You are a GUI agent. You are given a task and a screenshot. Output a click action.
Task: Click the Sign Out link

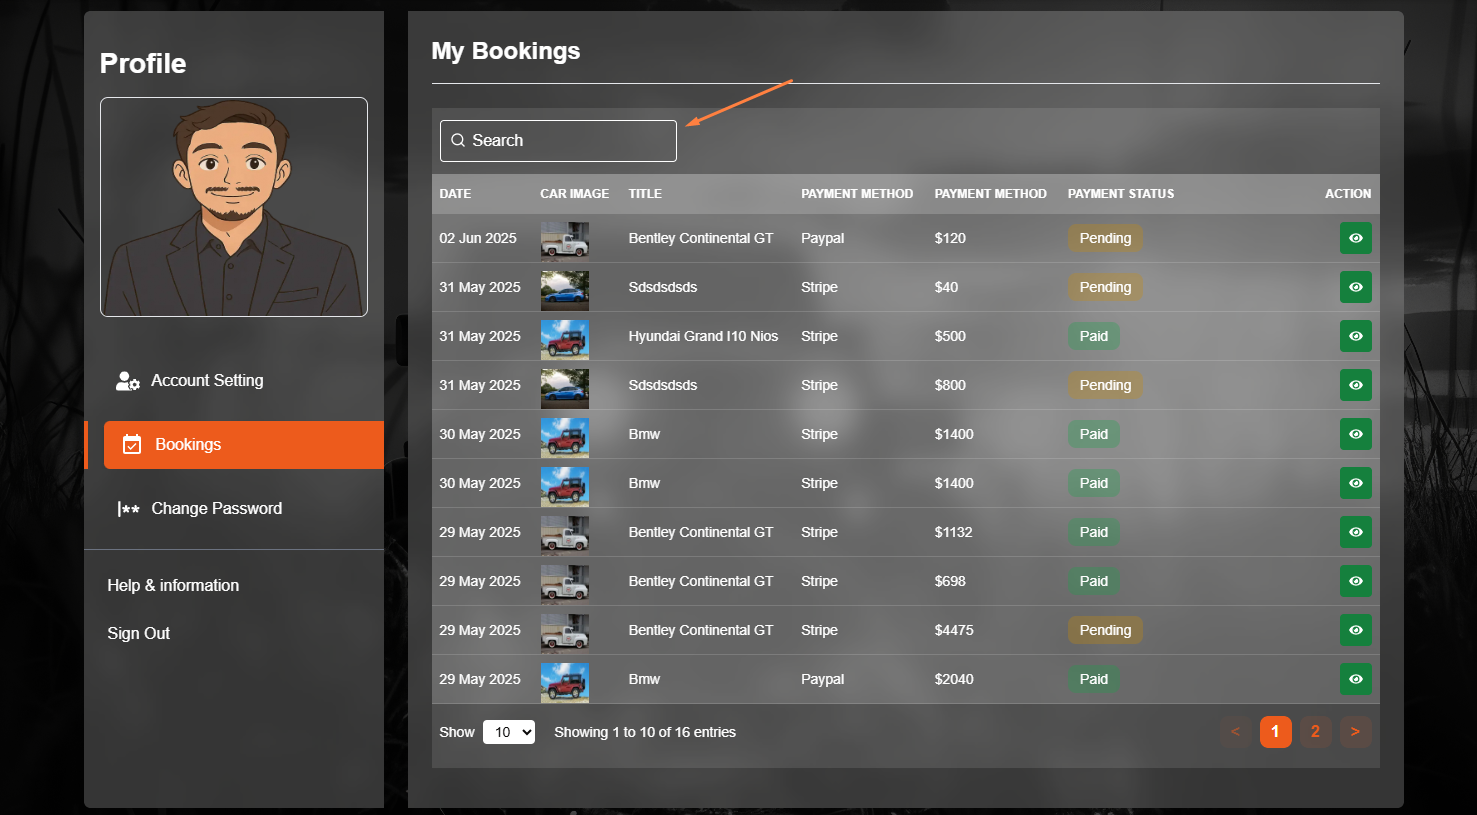coord(139,634)
